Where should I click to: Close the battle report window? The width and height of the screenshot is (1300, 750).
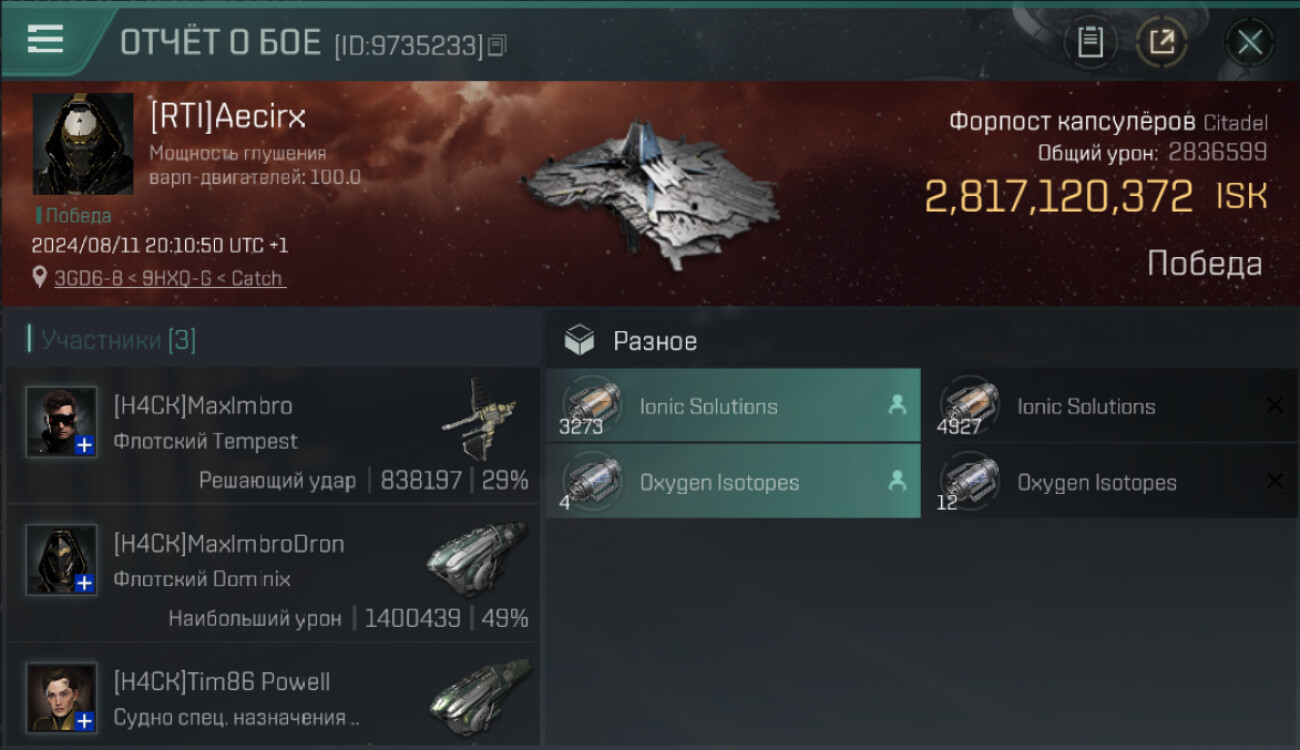pos(1250,42)
